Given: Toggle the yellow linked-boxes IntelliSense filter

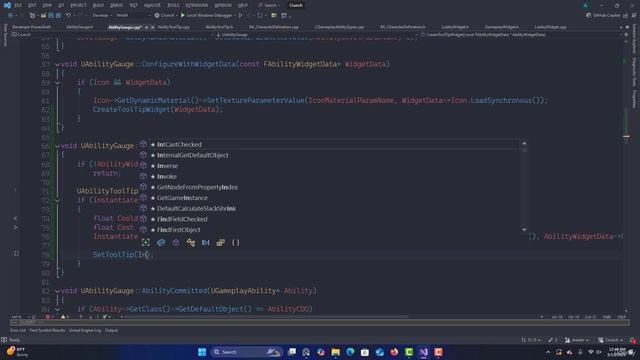Looking at the screenshot, I should 191,242.
